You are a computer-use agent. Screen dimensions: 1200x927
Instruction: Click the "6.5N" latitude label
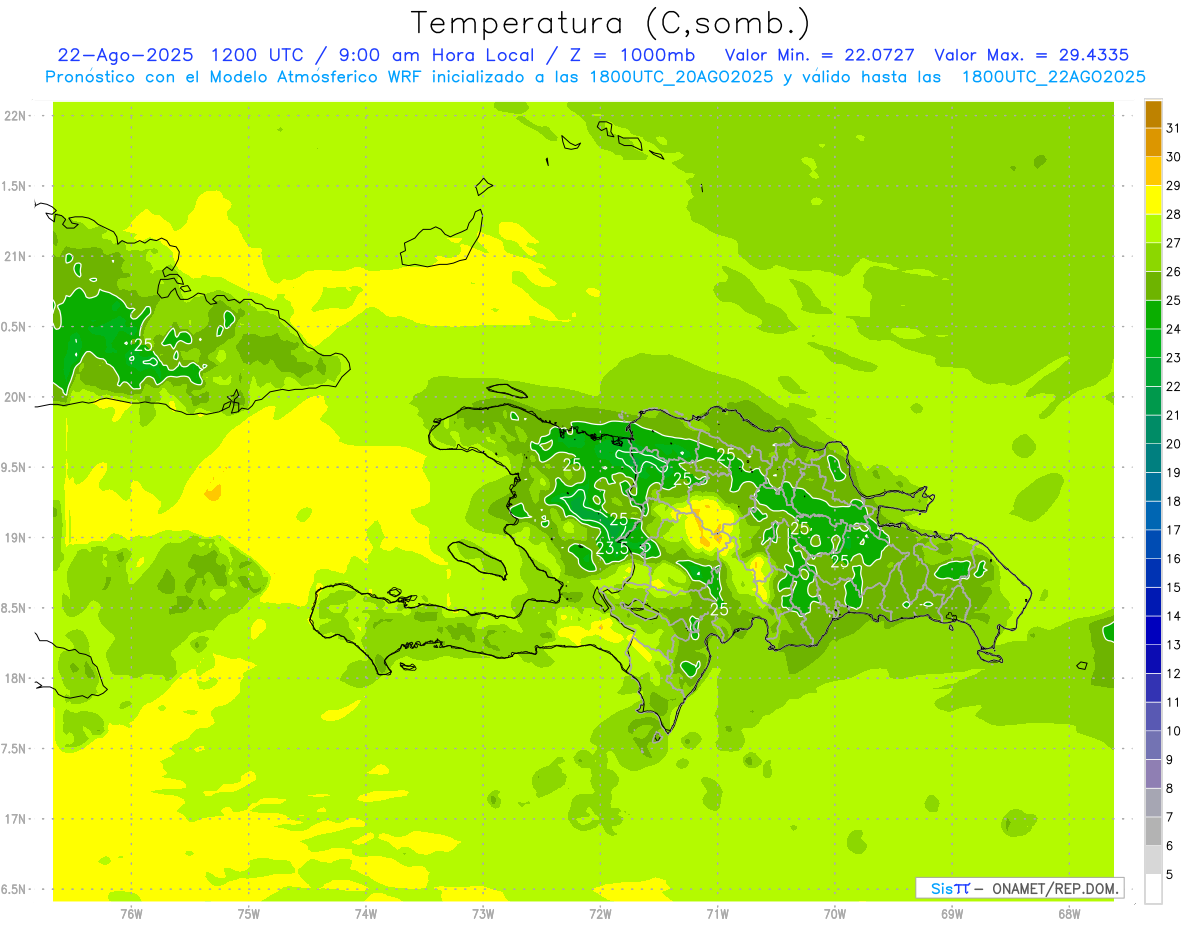click(x=15, y=889)
